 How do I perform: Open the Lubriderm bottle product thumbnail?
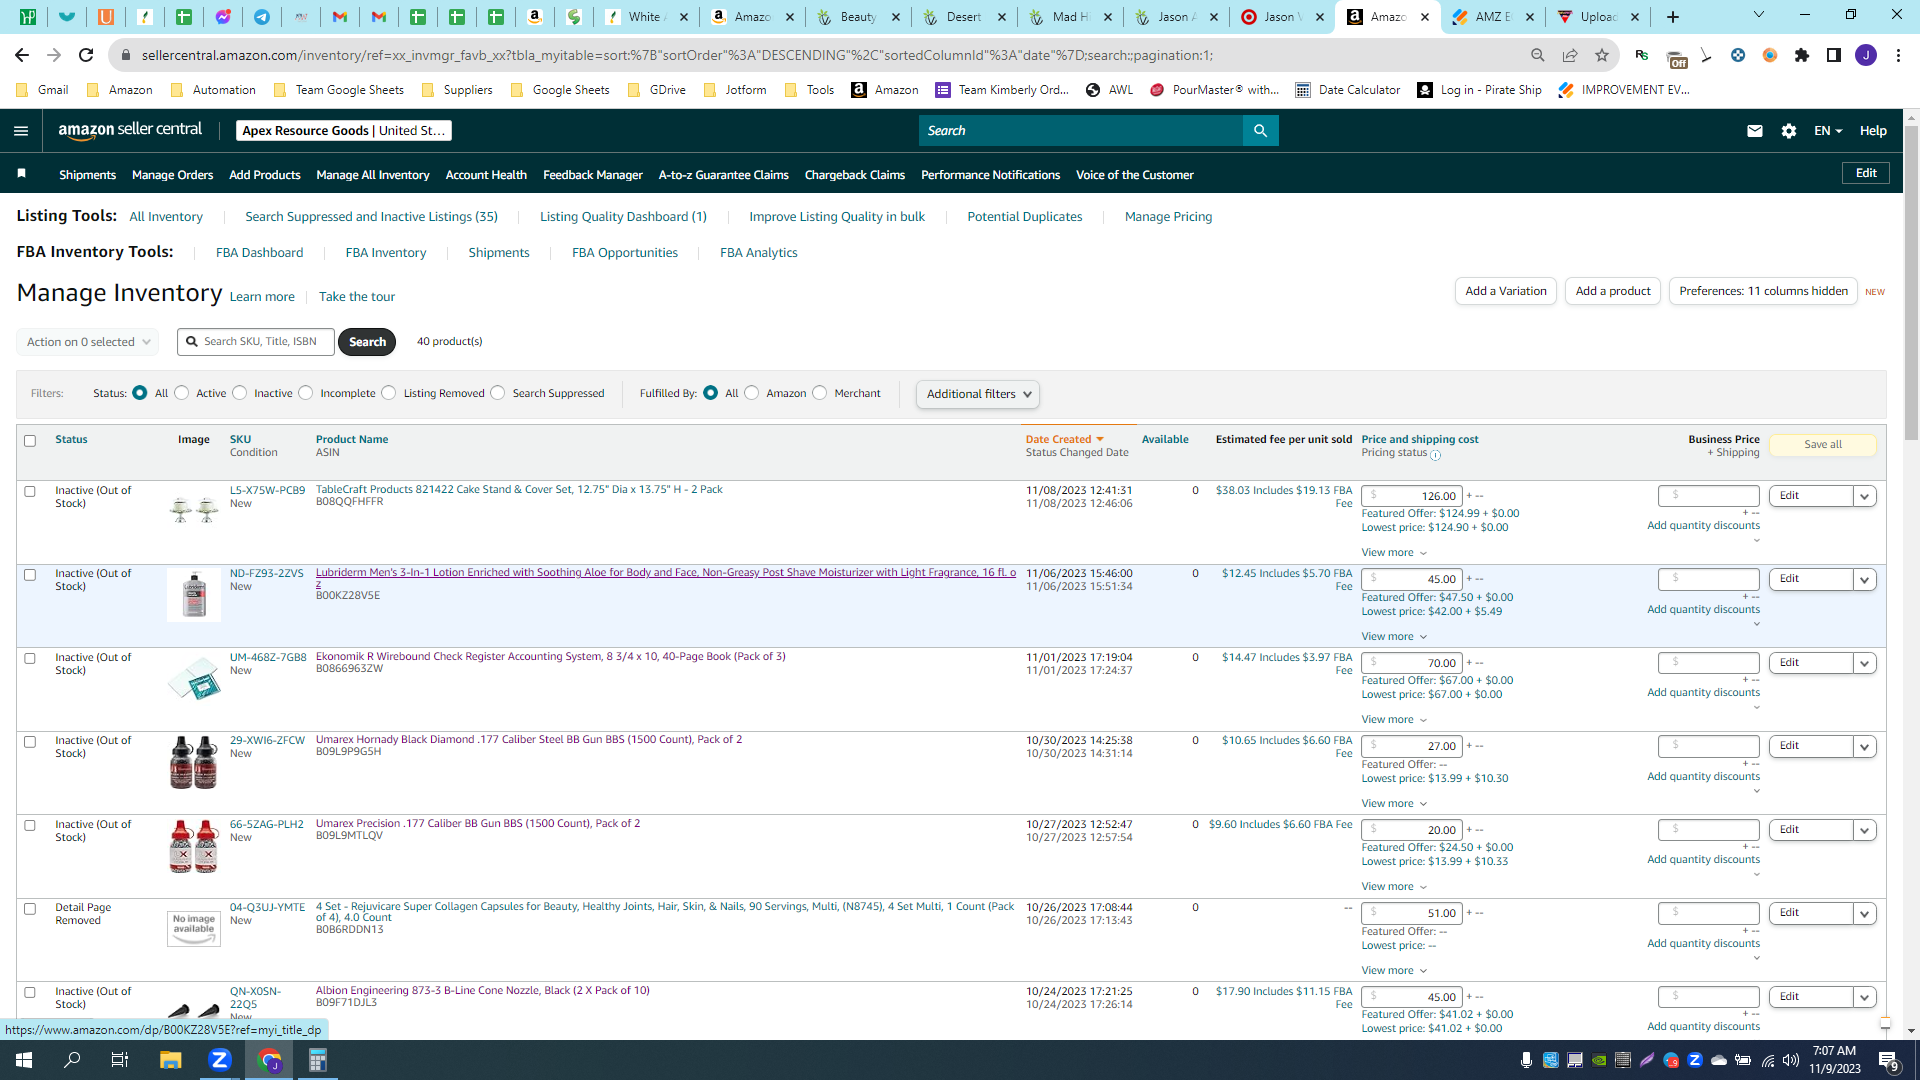[x=194, y=595]
